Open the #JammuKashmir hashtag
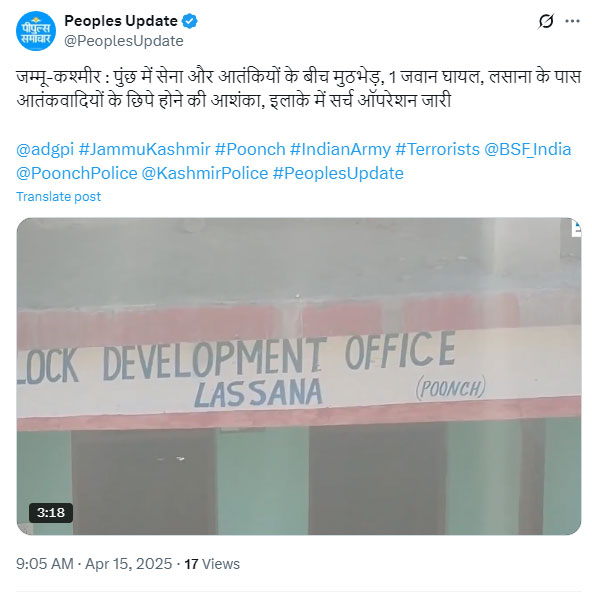The width and height of the screenshot is (592, 593). (x=144, y=149)
